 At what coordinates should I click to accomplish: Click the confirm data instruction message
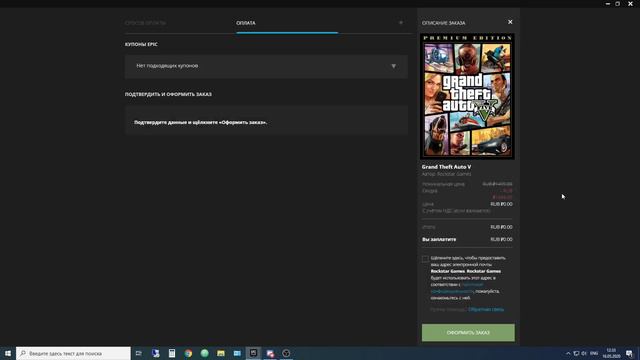point(200,122)
